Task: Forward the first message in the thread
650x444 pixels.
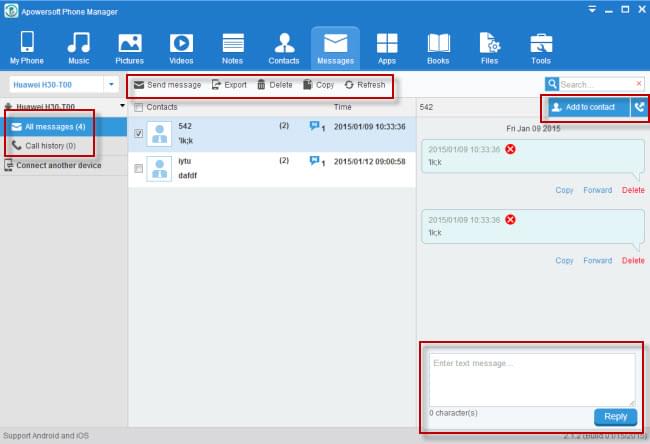Action: 598,190
